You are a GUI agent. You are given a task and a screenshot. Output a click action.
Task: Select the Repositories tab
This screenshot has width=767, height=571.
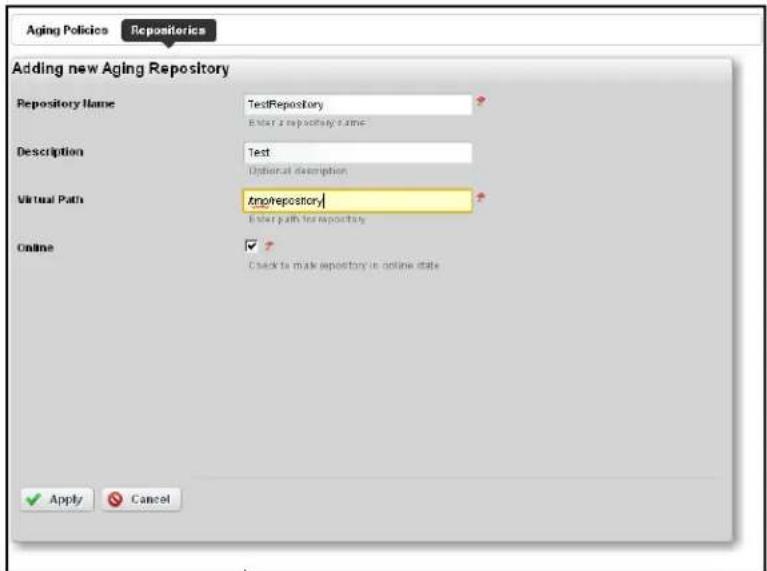click(x=168, y=30)
